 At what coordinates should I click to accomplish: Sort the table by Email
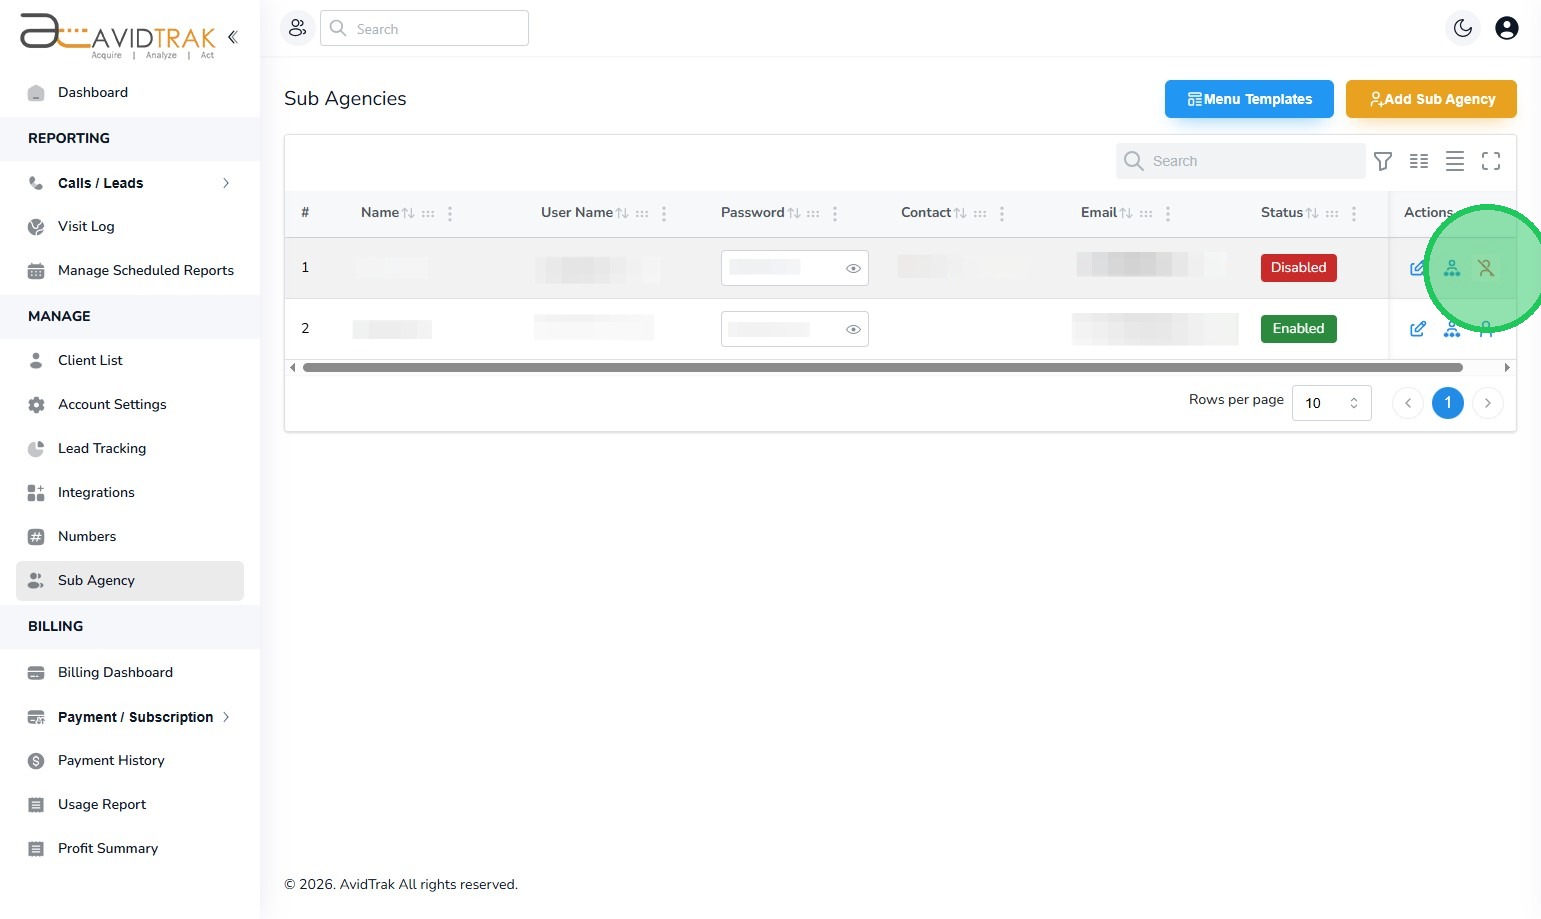click(1126, 213)
